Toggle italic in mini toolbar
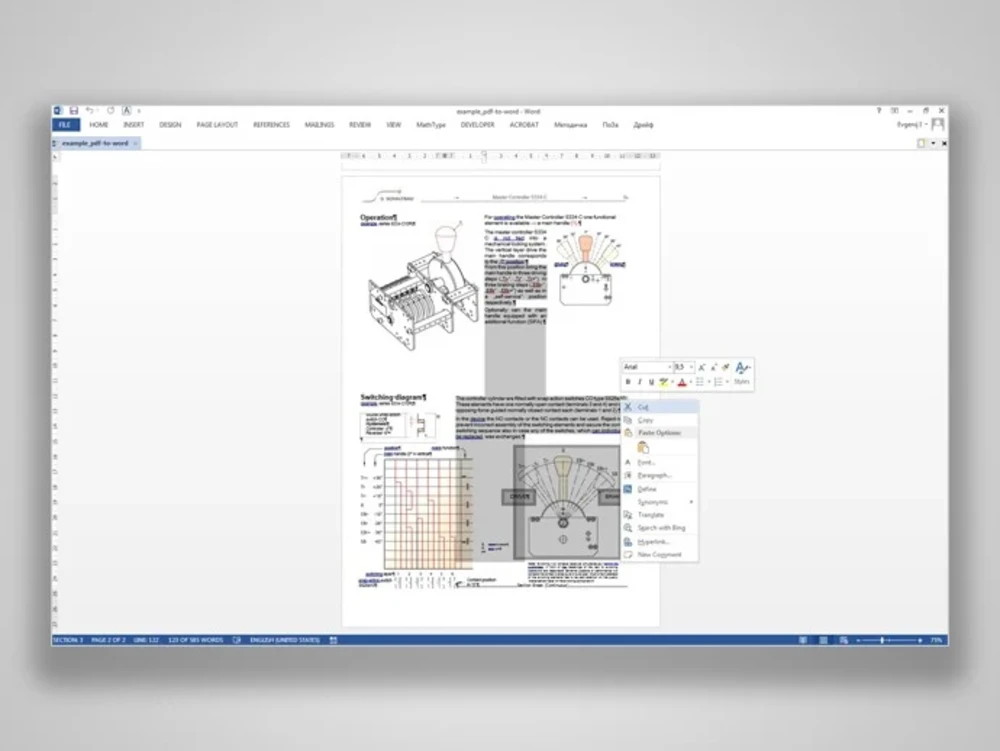Screen dimensions: 1000x751 640,382
